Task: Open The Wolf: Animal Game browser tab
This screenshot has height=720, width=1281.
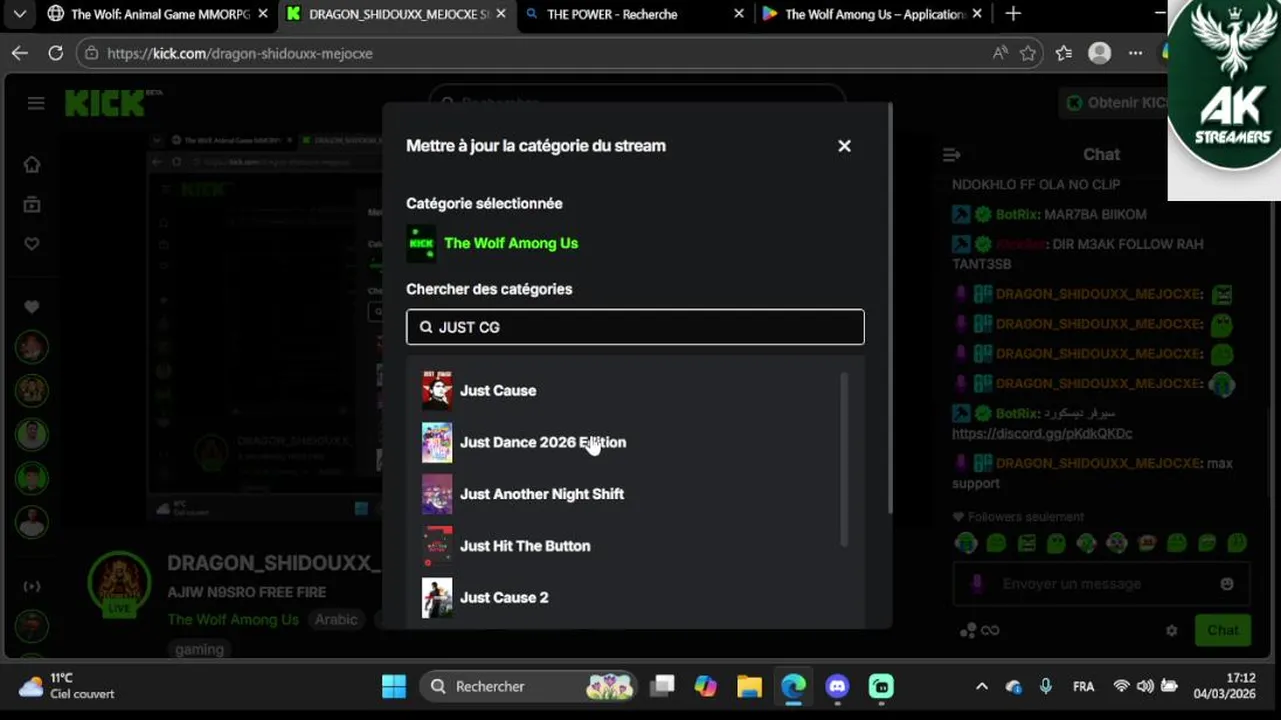Action: click(x=158, y=14)
